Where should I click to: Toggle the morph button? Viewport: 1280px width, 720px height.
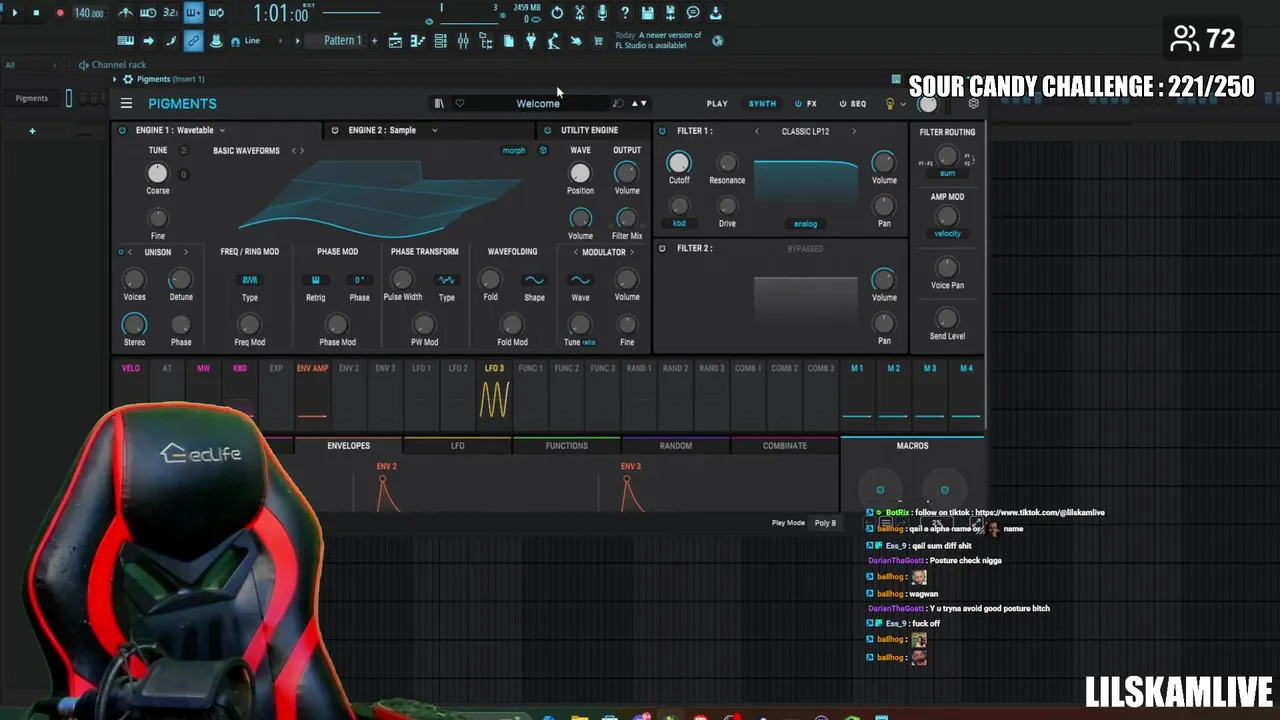click(x=514, y=150)
